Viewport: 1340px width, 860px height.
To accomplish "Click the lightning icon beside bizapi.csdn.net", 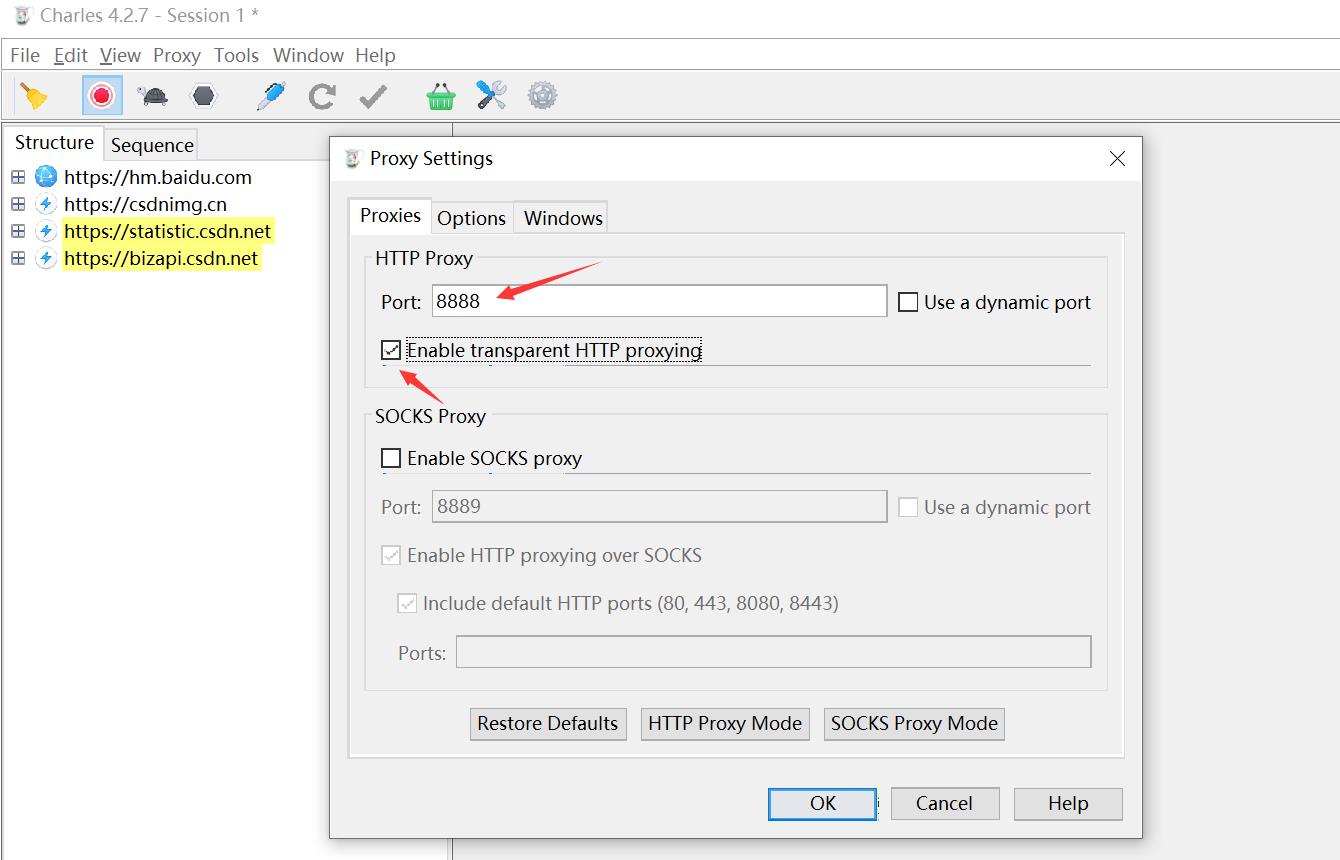I will coord(46,258).
